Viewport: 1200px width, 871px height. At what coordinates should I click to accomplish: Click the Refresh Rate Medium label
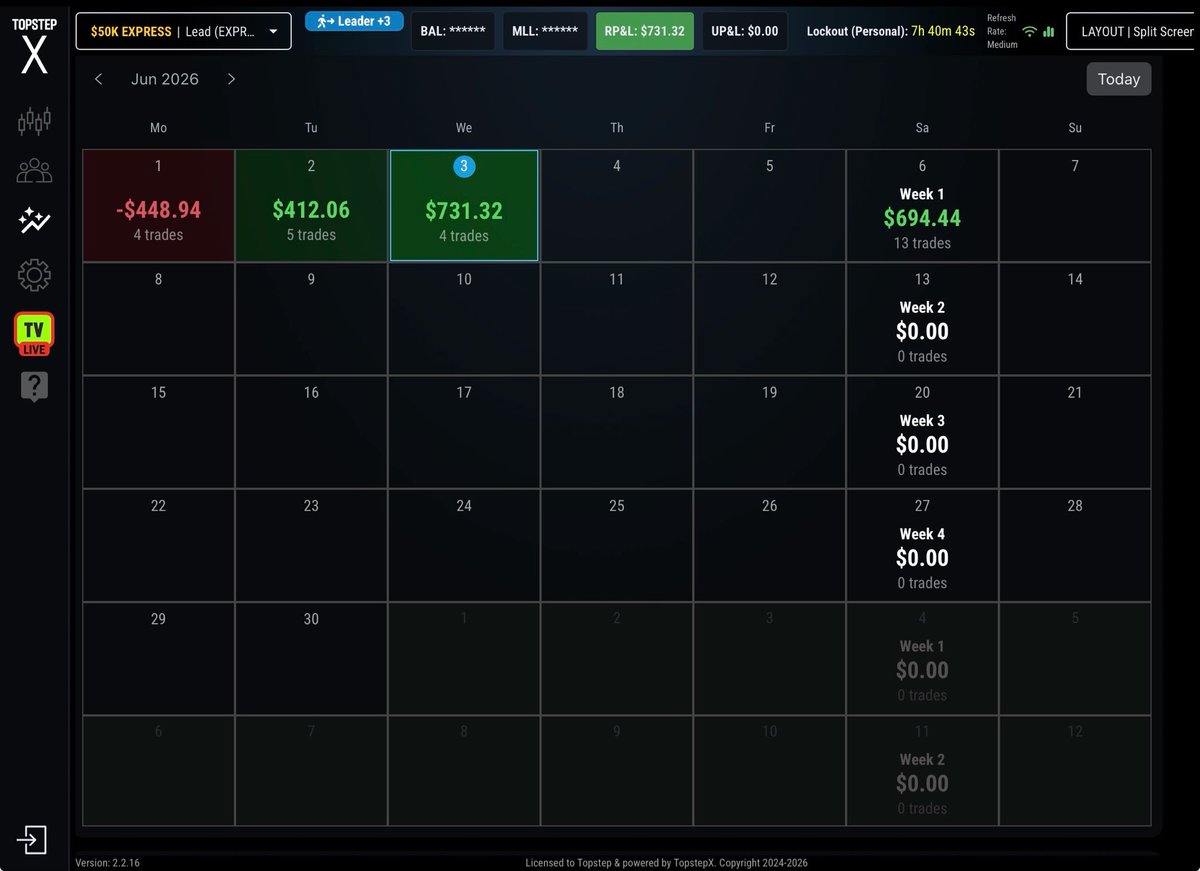click(x=1002, y=31)
